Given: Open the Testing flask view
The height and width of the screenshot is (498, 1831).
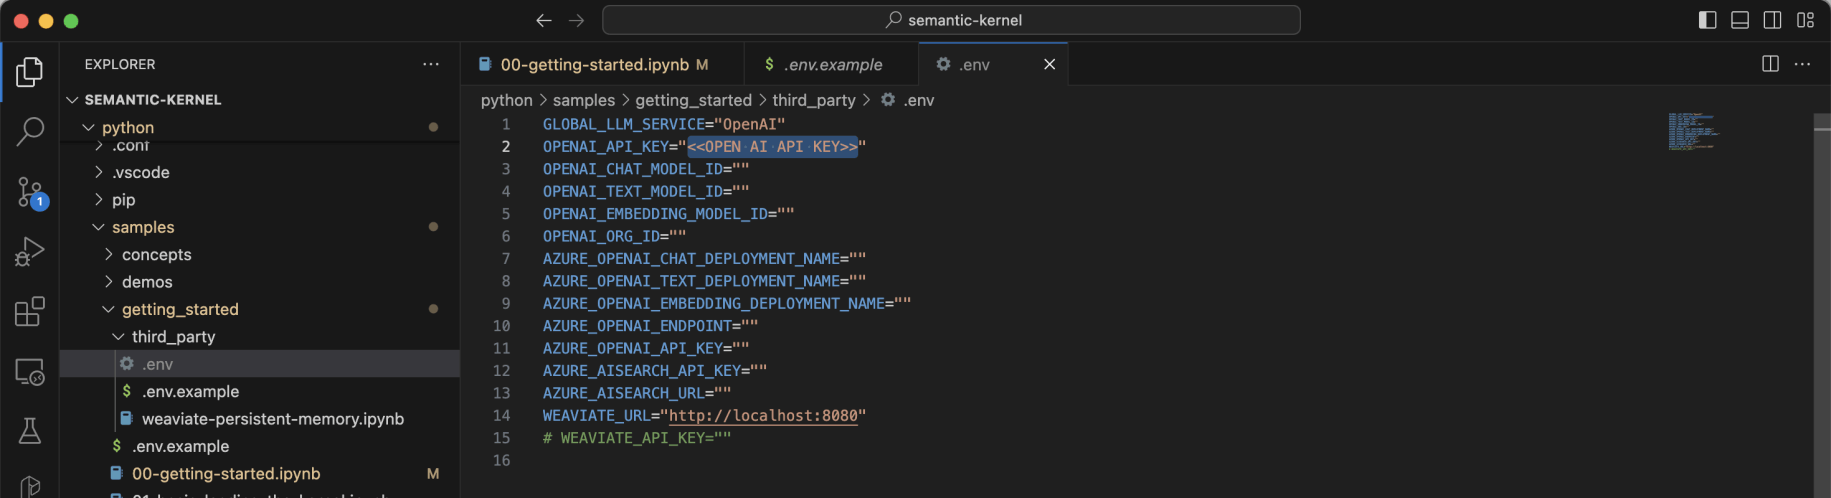Looking at the screenshot, I should click(x=30, y=431).
